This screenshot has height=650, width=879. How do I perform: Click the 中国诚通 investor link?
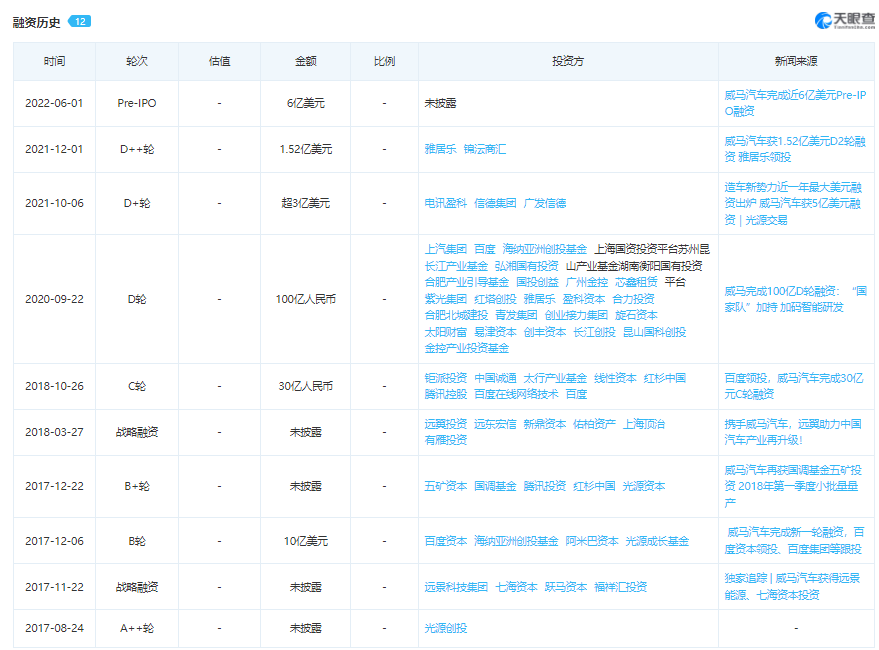[495, 378]
